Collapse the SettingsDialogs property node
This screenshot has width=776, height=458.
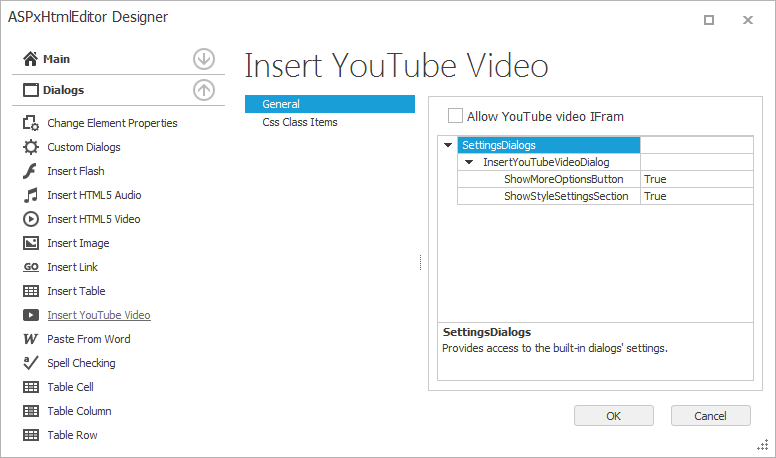click(448, 145)
